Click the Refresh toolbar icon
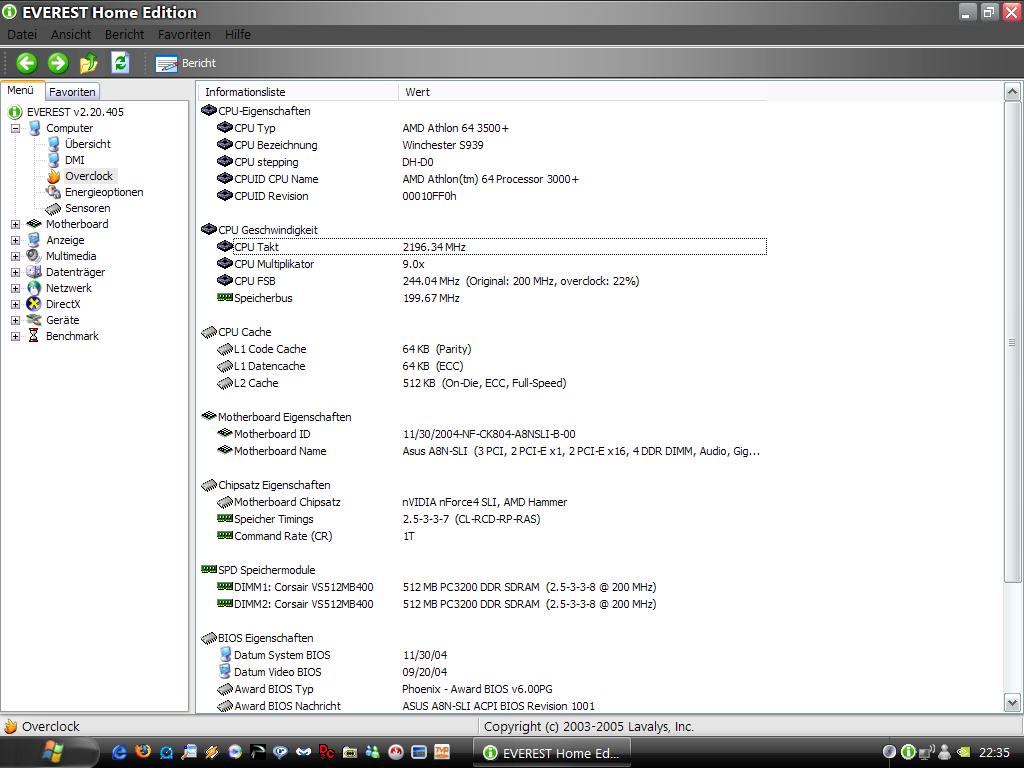Viewport: 1024px width, 768px height. (x=120, y=63)
